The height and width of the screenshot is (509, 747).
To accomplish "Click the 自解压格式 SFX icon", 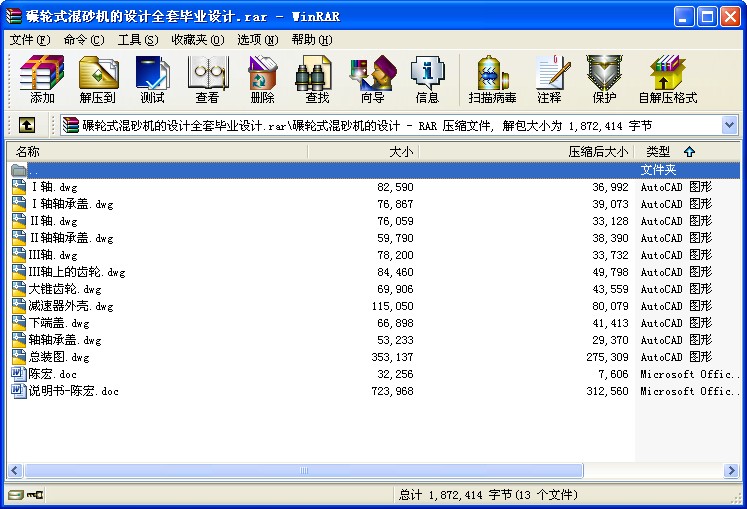I will pos(667,80).
